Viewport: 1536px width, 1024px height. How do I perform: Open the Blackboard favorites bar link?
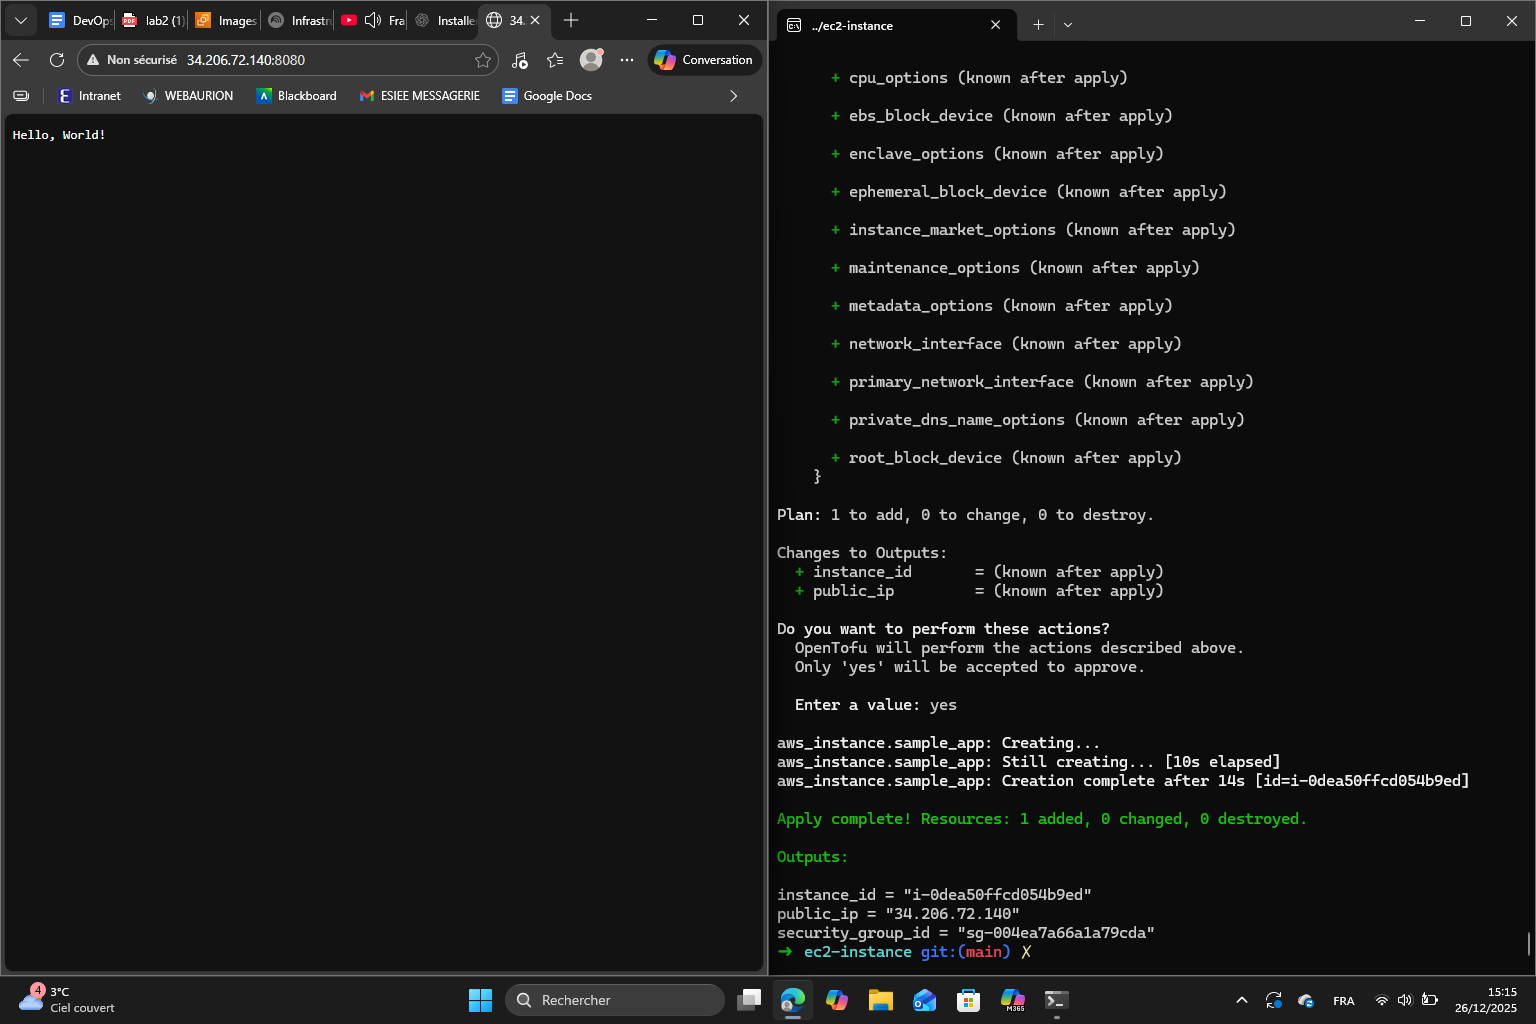(x=296, y=96)
